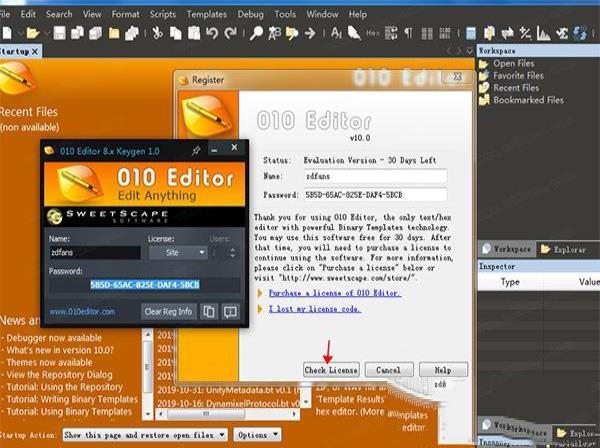
Task: Open the 'Purchase a license of 010 Editor' link
Action: 335,293
